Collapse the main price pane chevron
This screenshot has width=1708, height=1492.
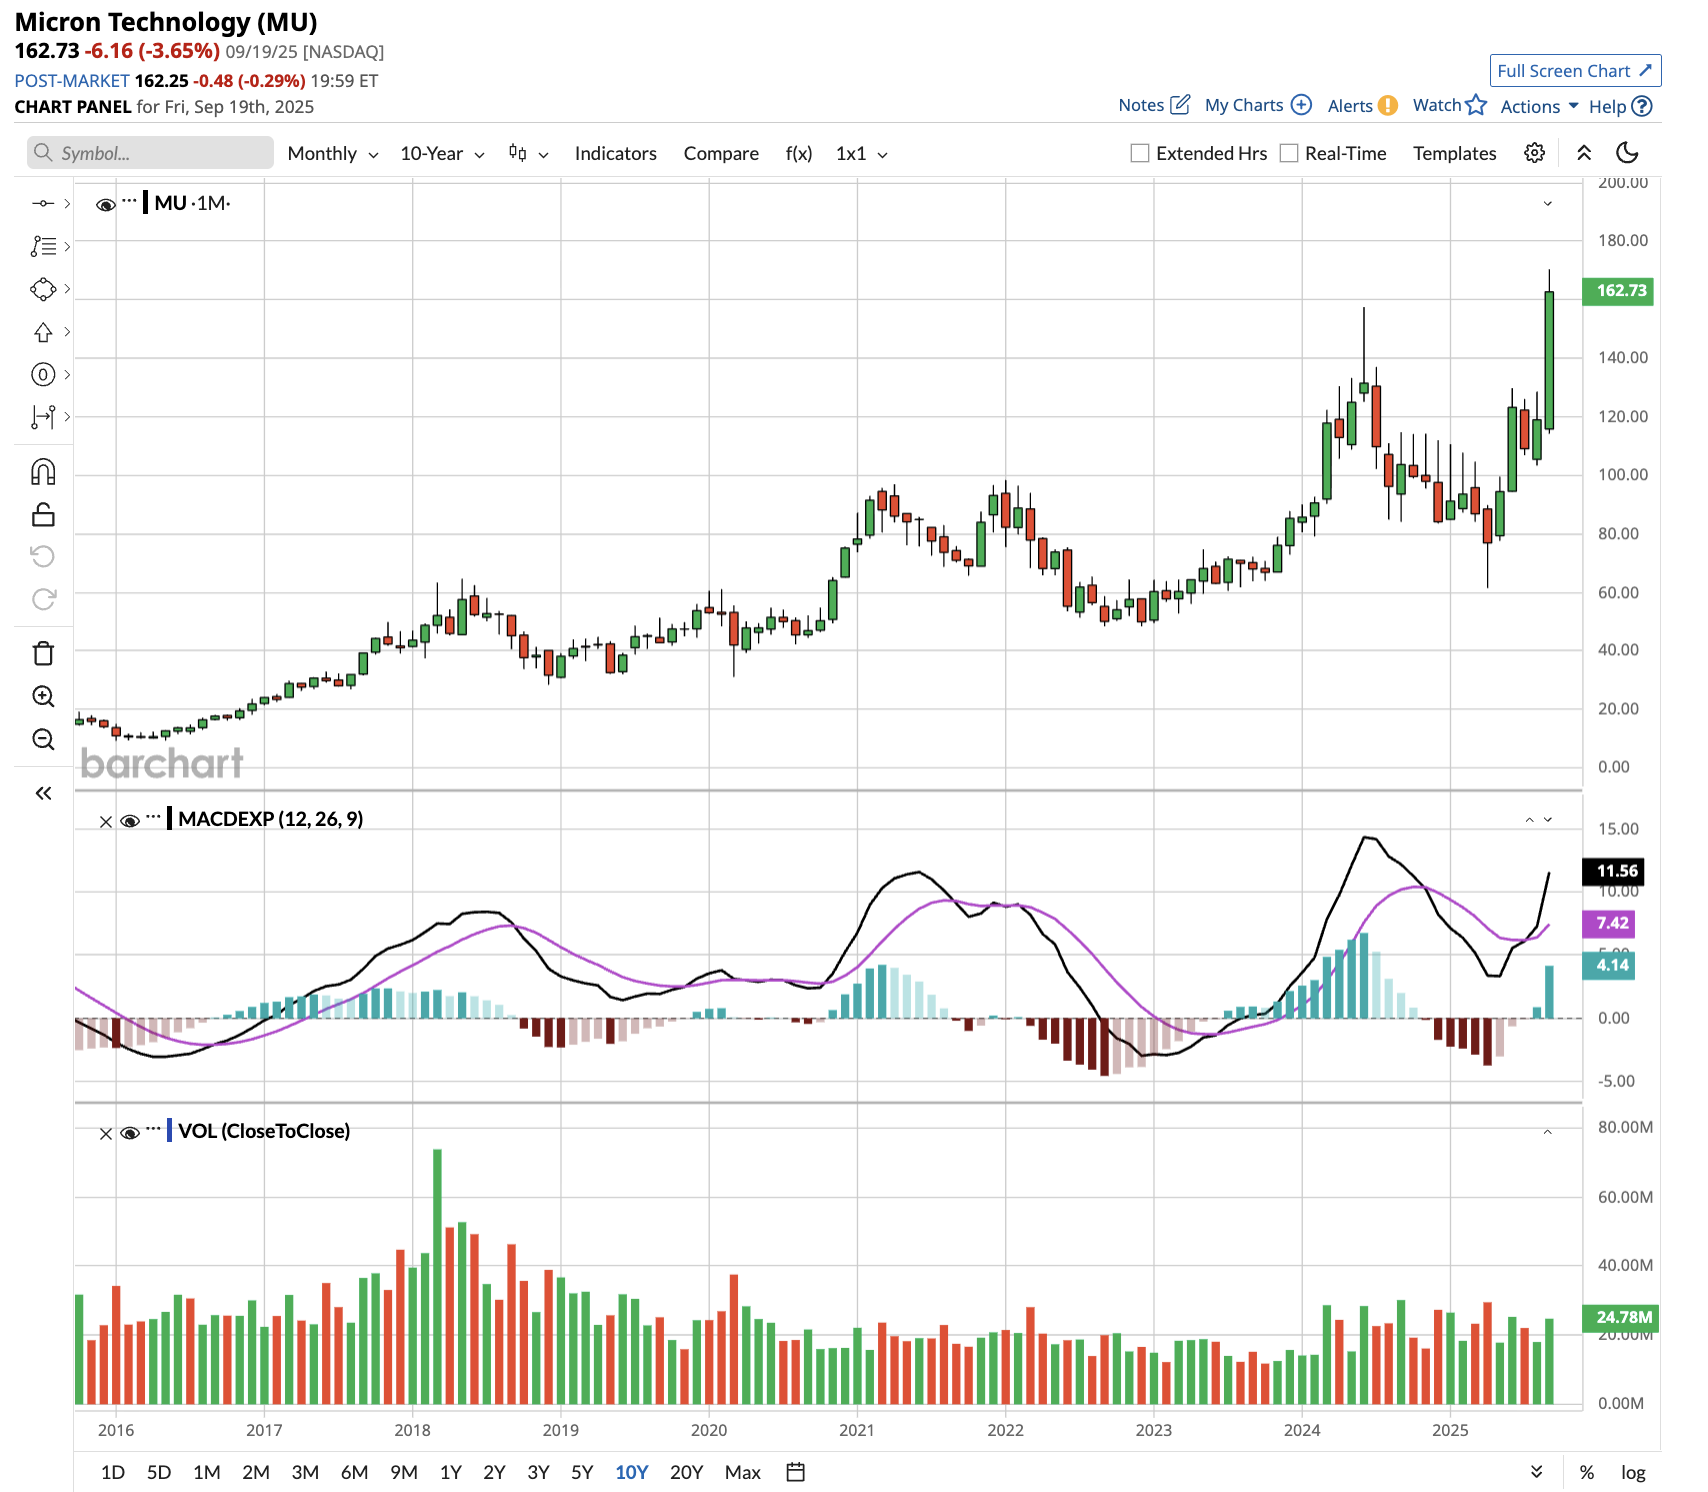point(1547,204)
